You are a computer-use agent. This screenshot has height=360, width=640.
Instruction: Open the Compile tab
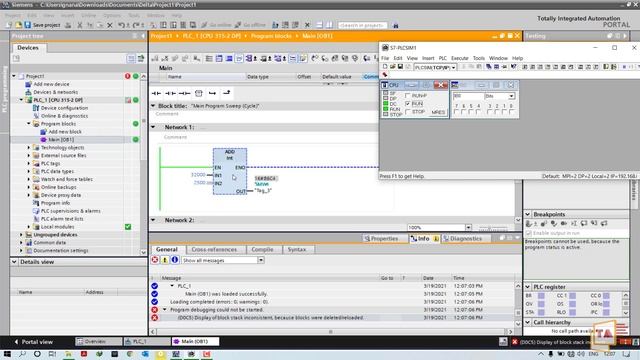coord(262,249)
